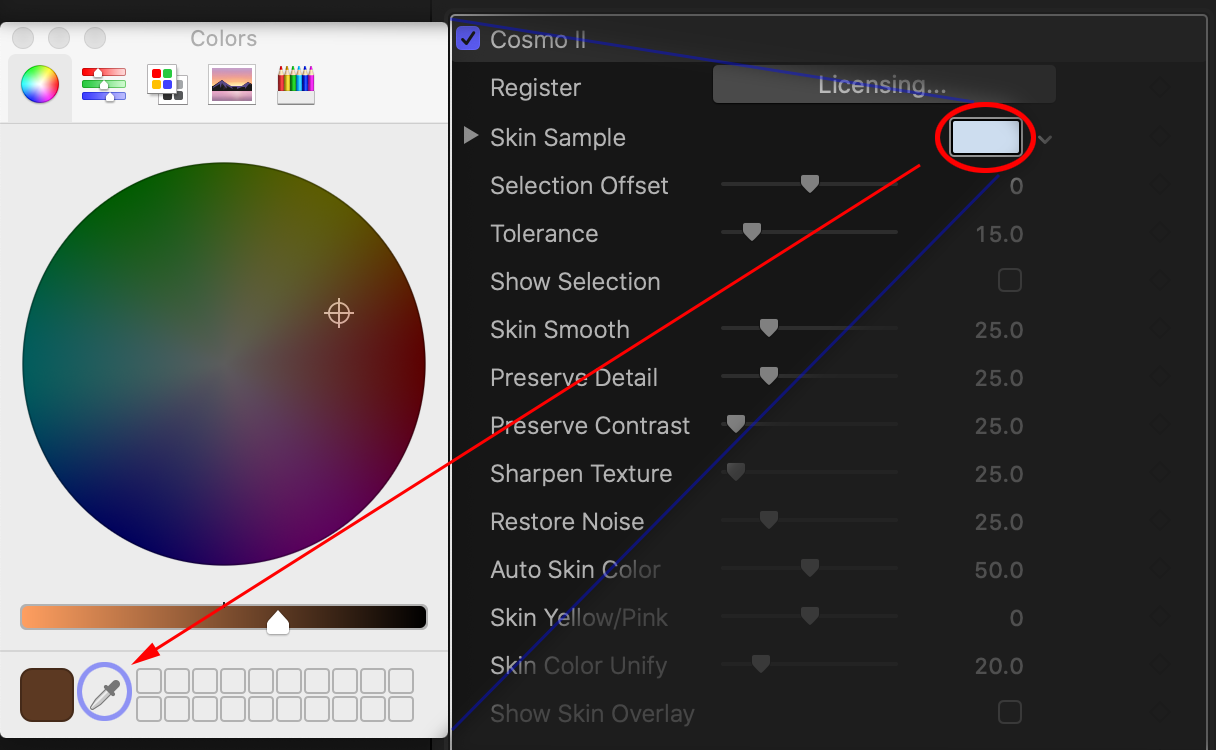Open the image palettes tab
The image size is (1216, 750).
(232, 85)
